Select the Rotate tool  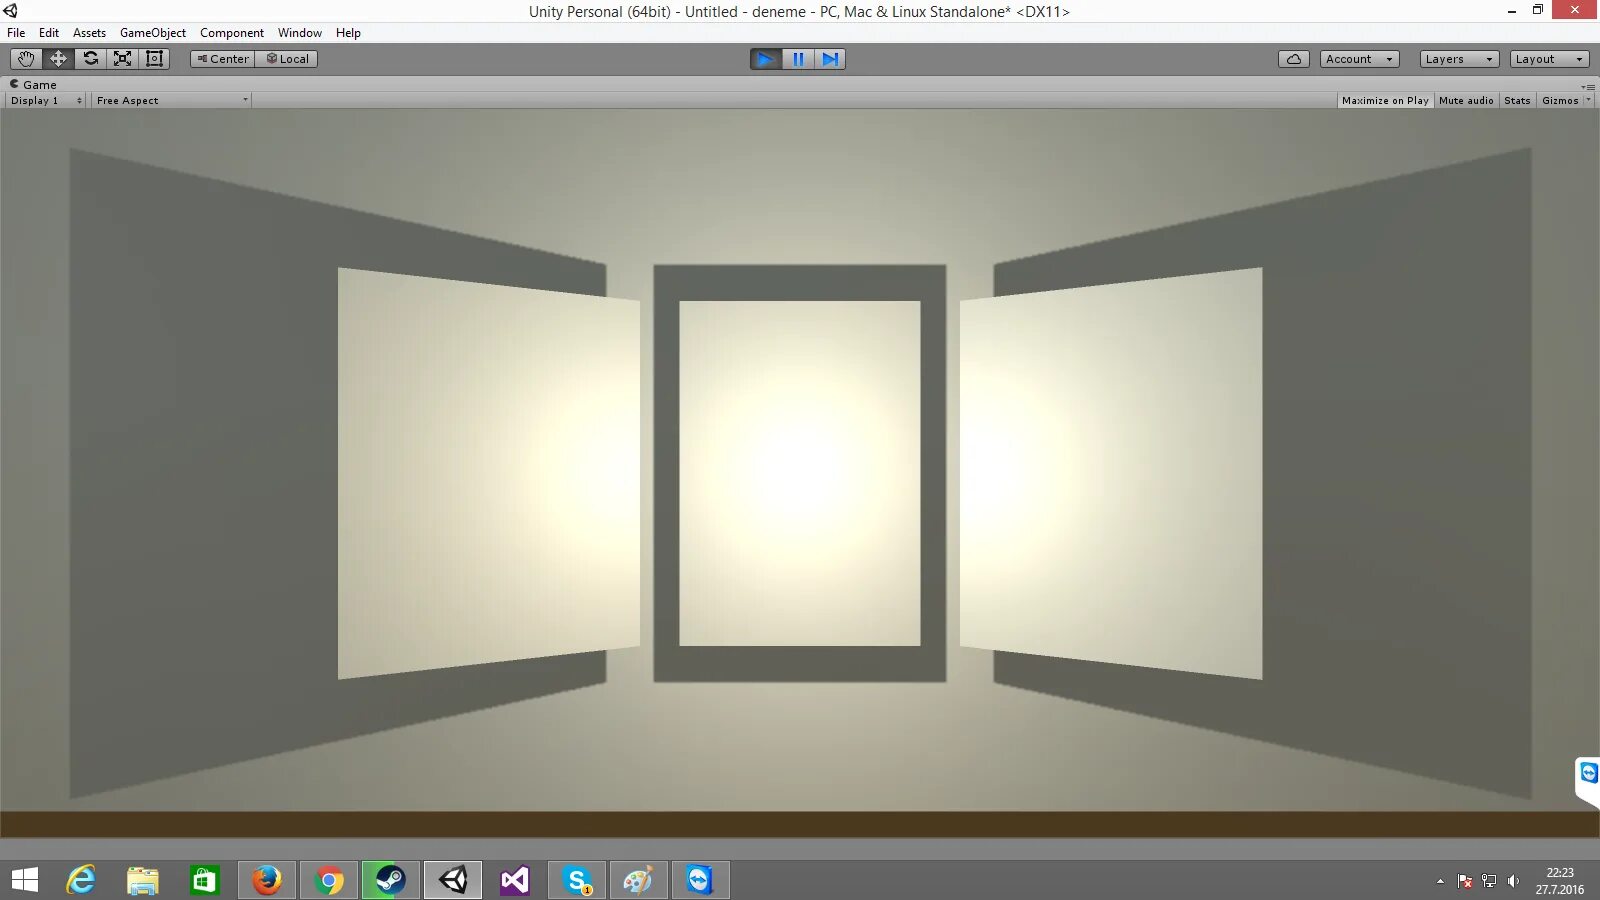(x=90, y=59)
